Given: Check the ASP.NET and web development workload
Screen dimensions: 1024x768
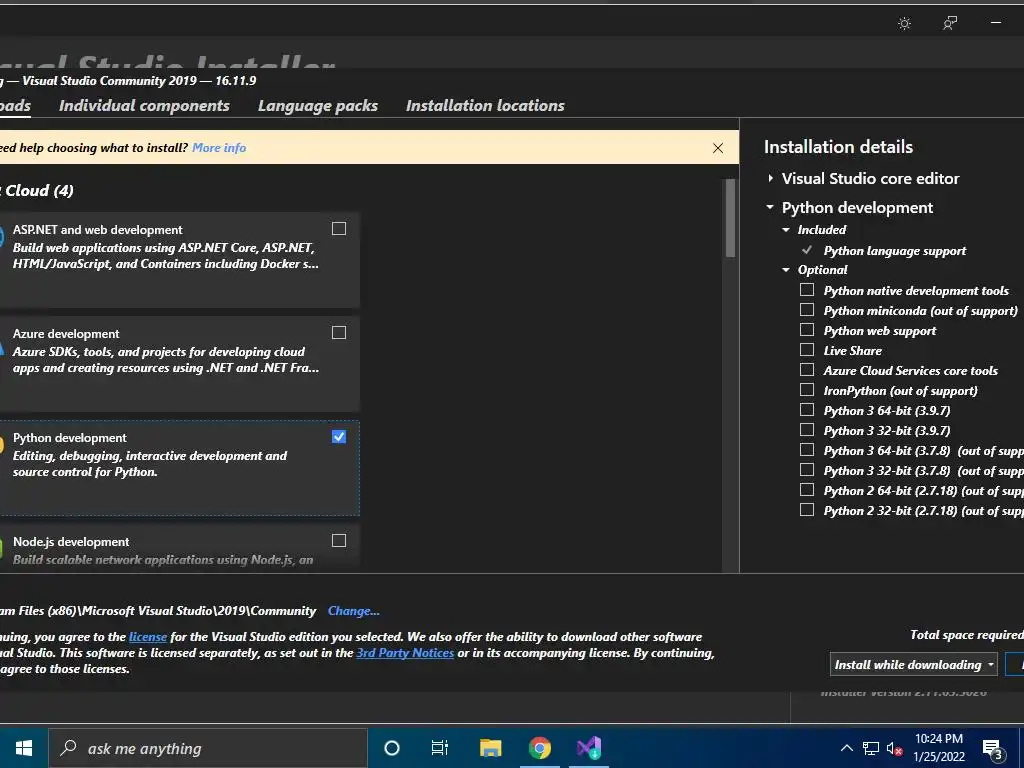Looking at the screenshot, I should [339, 229].
